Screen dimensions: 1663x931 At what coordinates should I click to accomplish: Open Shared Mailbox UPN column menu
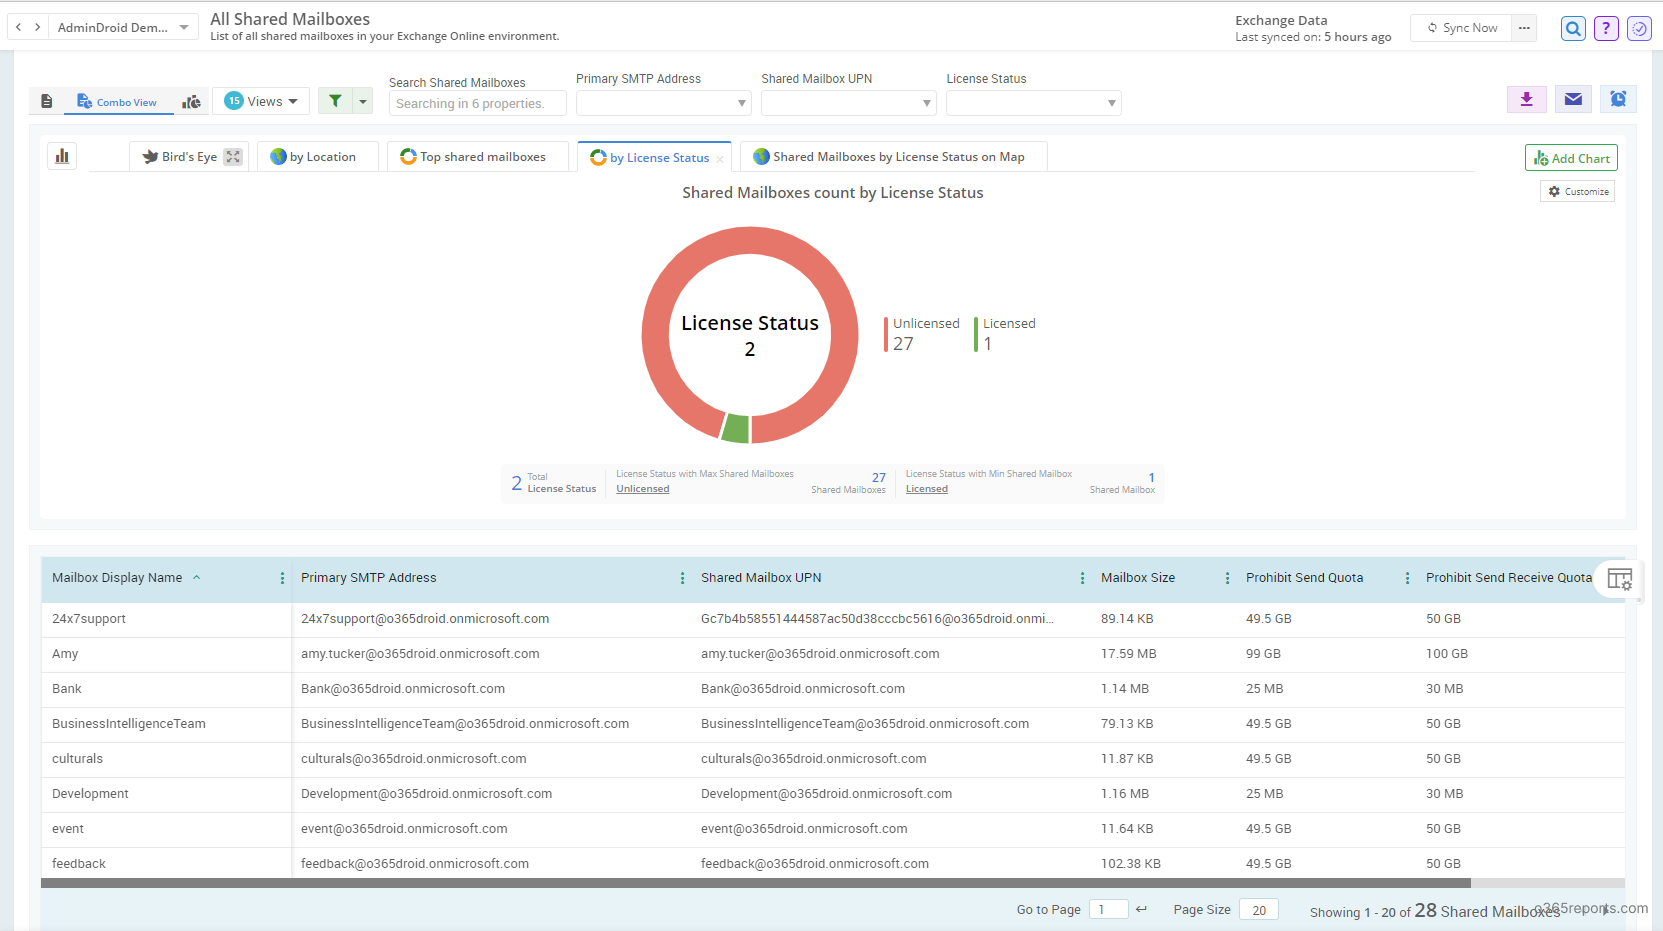pyautogui.click(x=1082, y=578)
